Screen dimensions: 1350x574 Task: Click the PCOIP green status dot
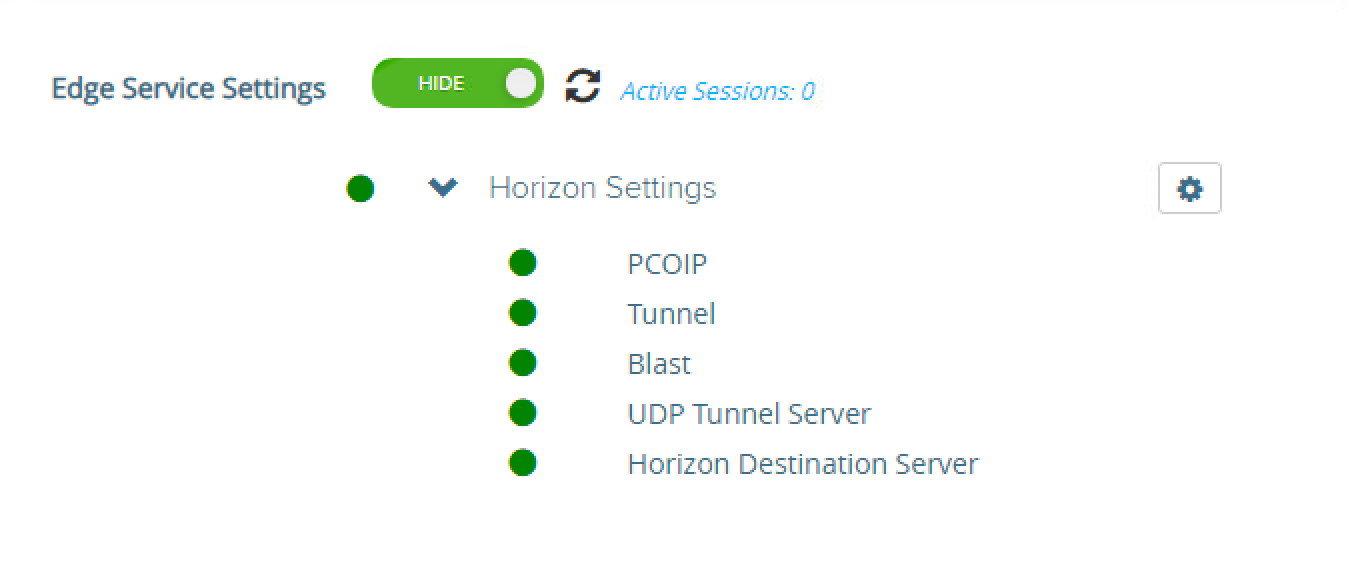click(x=523, y=263)
